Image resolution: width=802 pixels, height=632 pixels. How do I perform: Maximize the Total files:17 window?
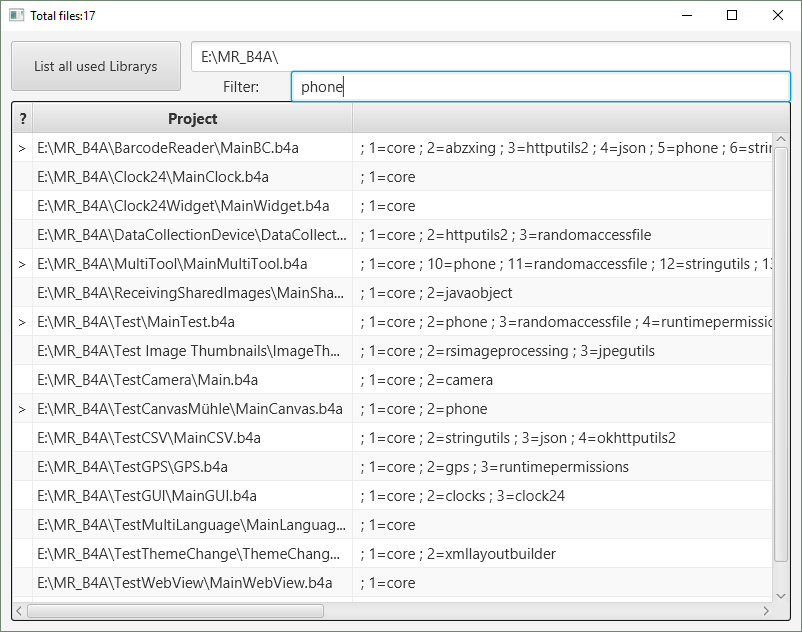(x=732, y=15)
